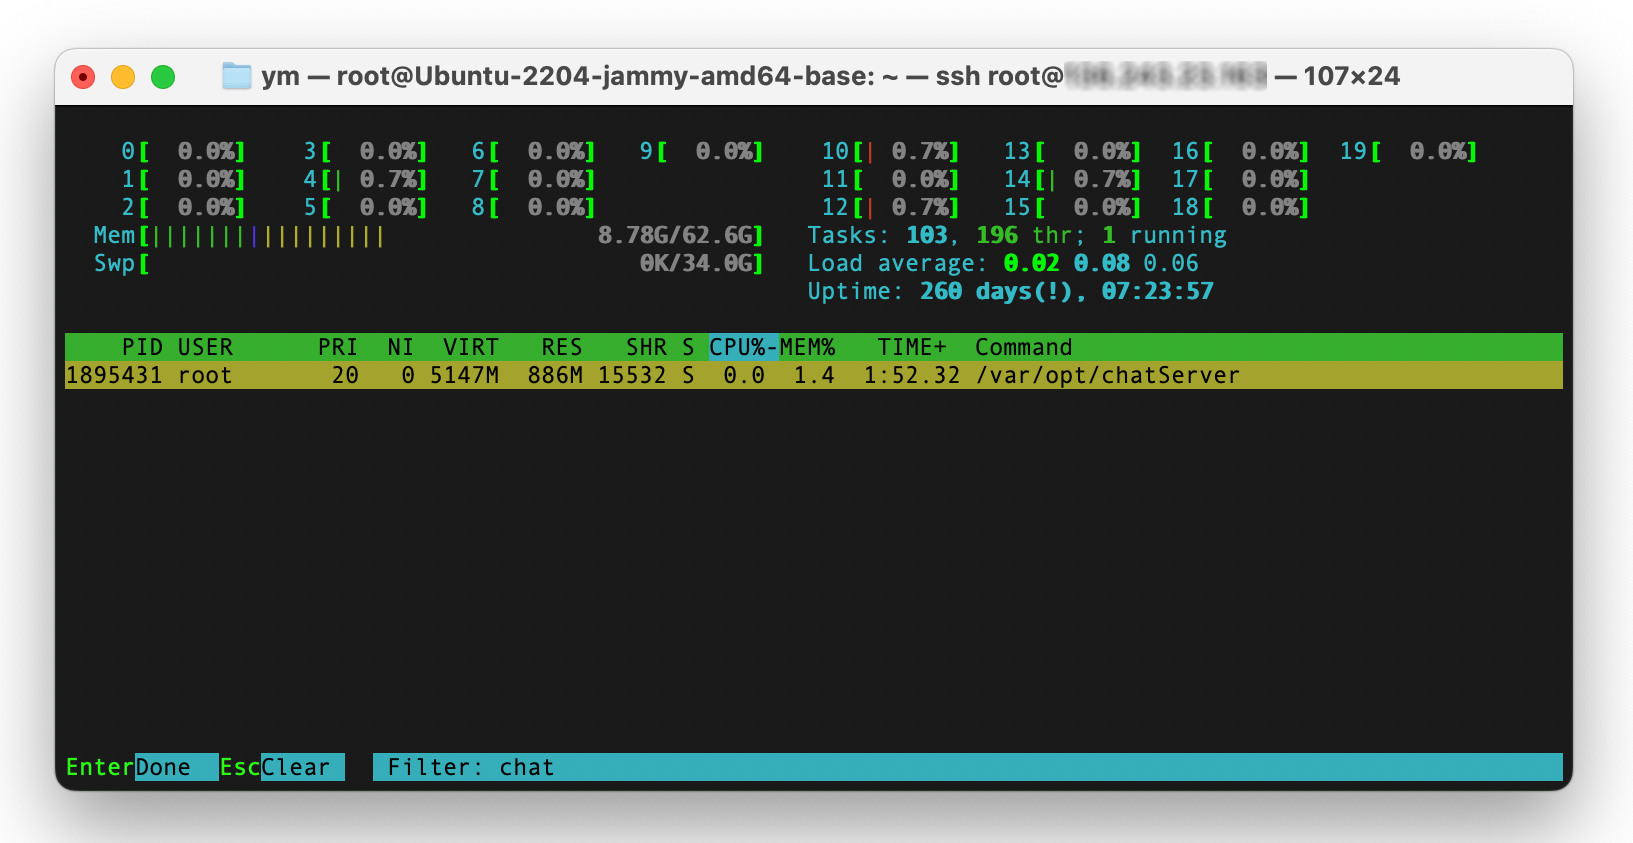Viewport: 1633px width, 843px height.
Task: Click the Uptime 260 days line
Action: (1010, 291)
